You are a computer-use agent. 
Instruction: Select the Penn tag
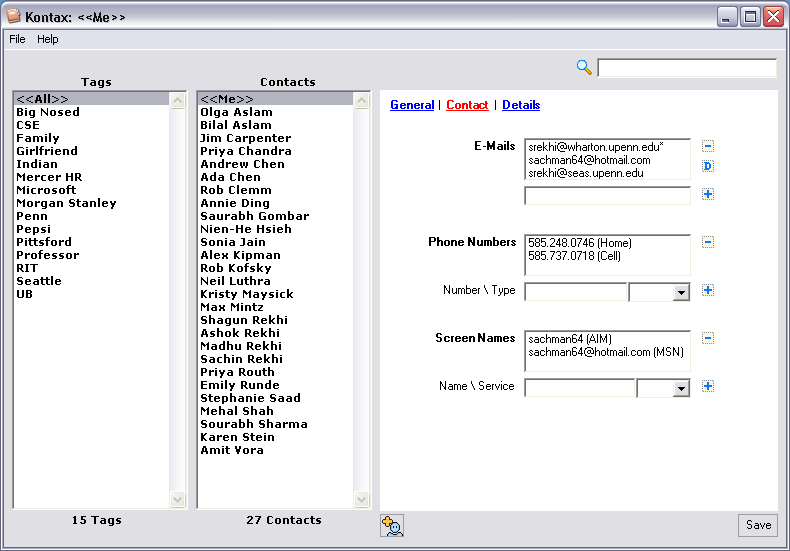tap(92, 216)
